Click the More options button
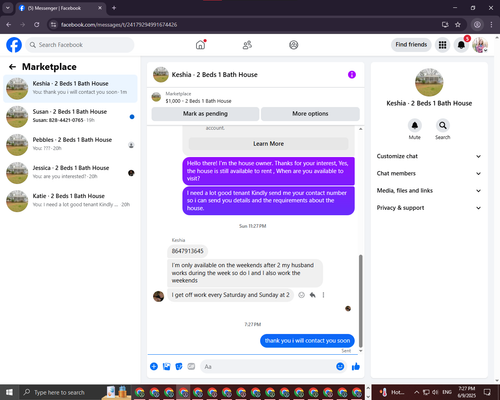500x400 pixels. click(310, 114)
